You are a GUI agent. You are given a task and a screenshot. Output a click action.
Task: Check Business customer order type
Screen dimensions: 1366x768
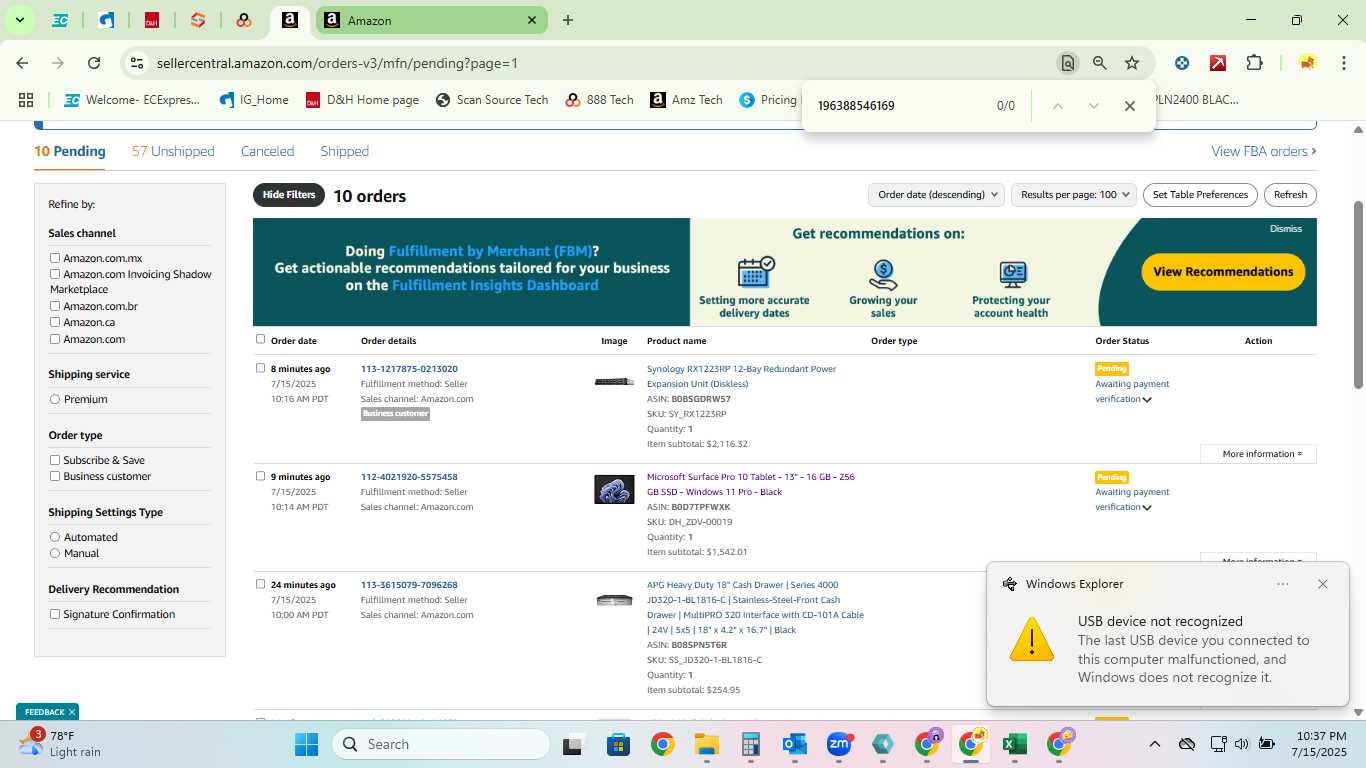(55, 476)
